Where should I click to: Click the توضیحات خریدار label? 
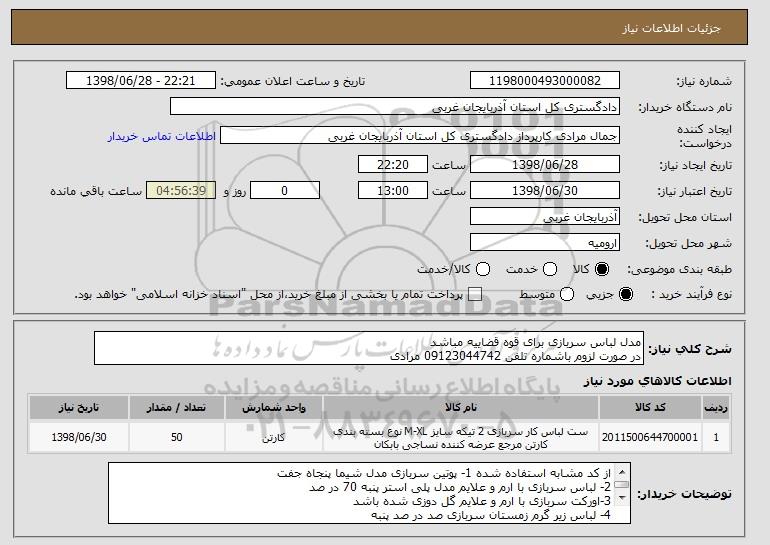tap(684, 494)
